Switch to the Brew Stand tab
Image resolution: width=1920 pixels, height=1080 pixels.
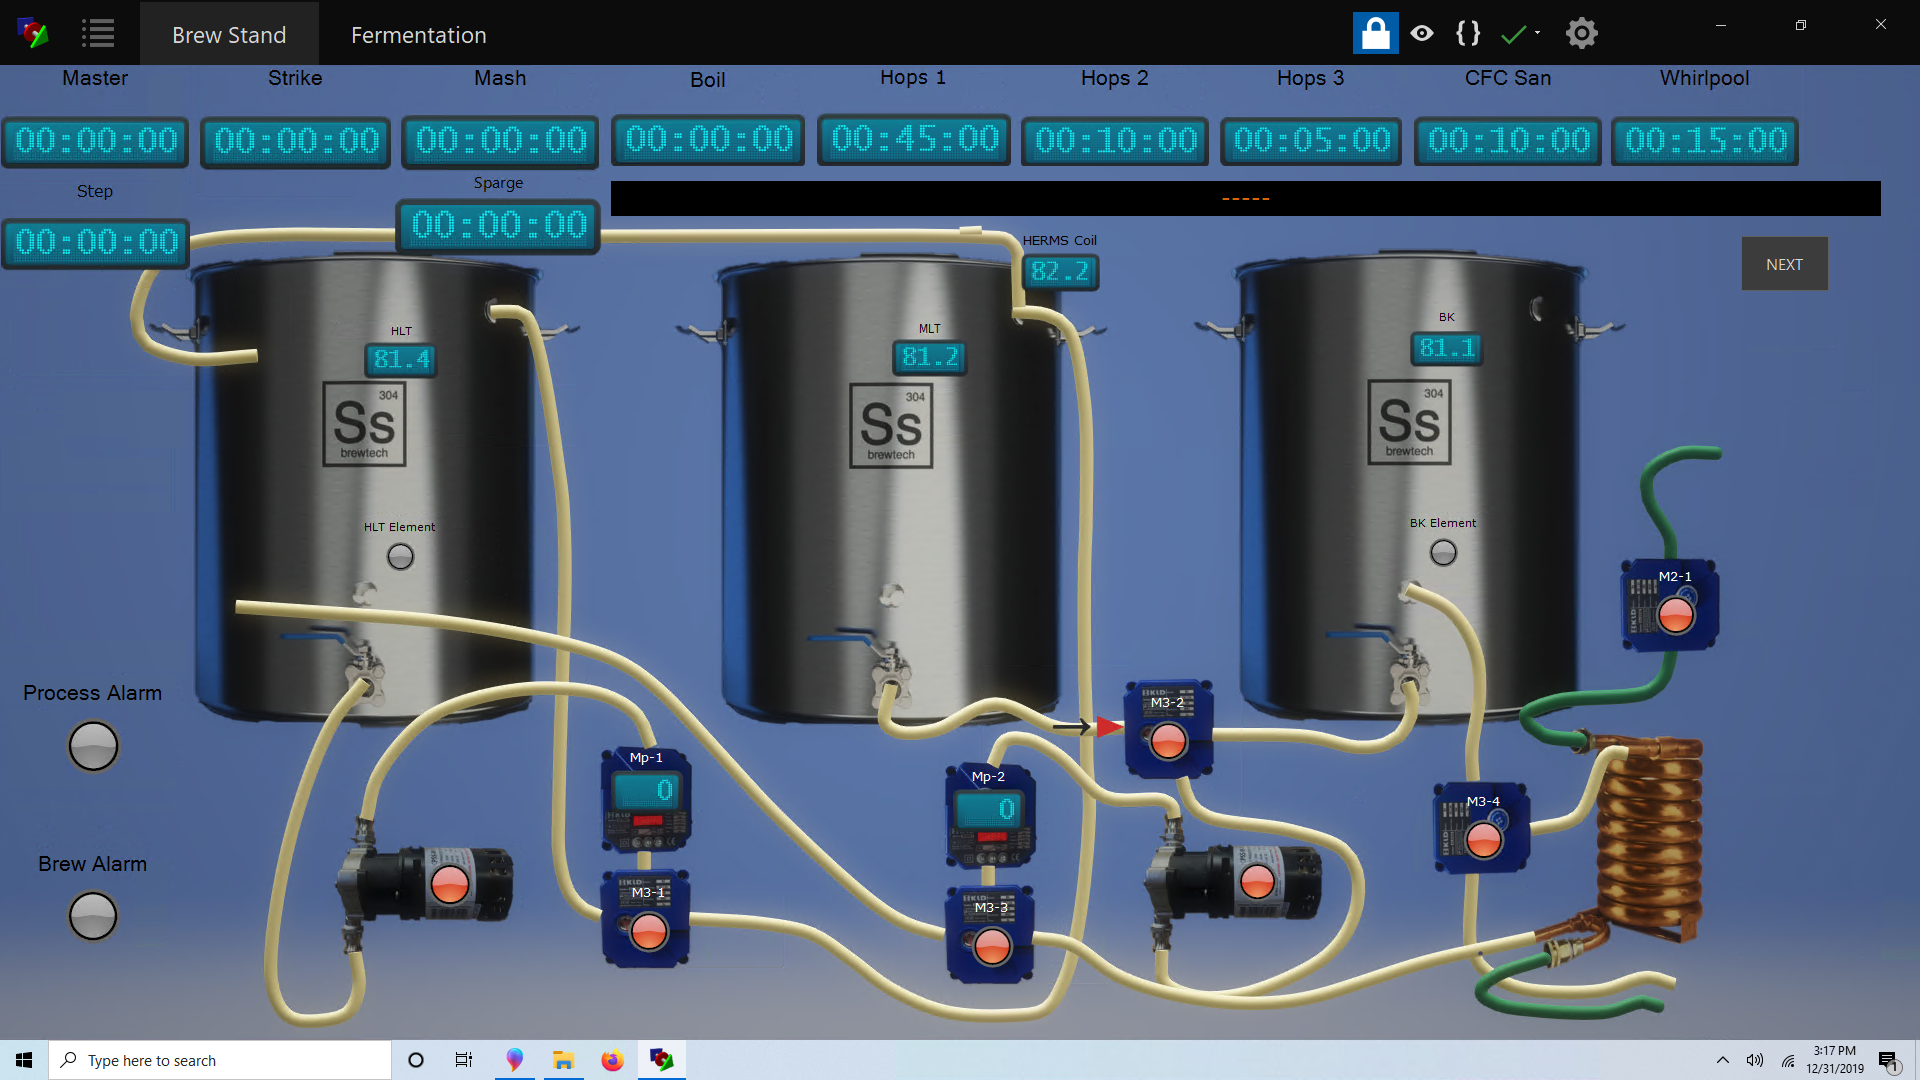[x=229, y=34]
